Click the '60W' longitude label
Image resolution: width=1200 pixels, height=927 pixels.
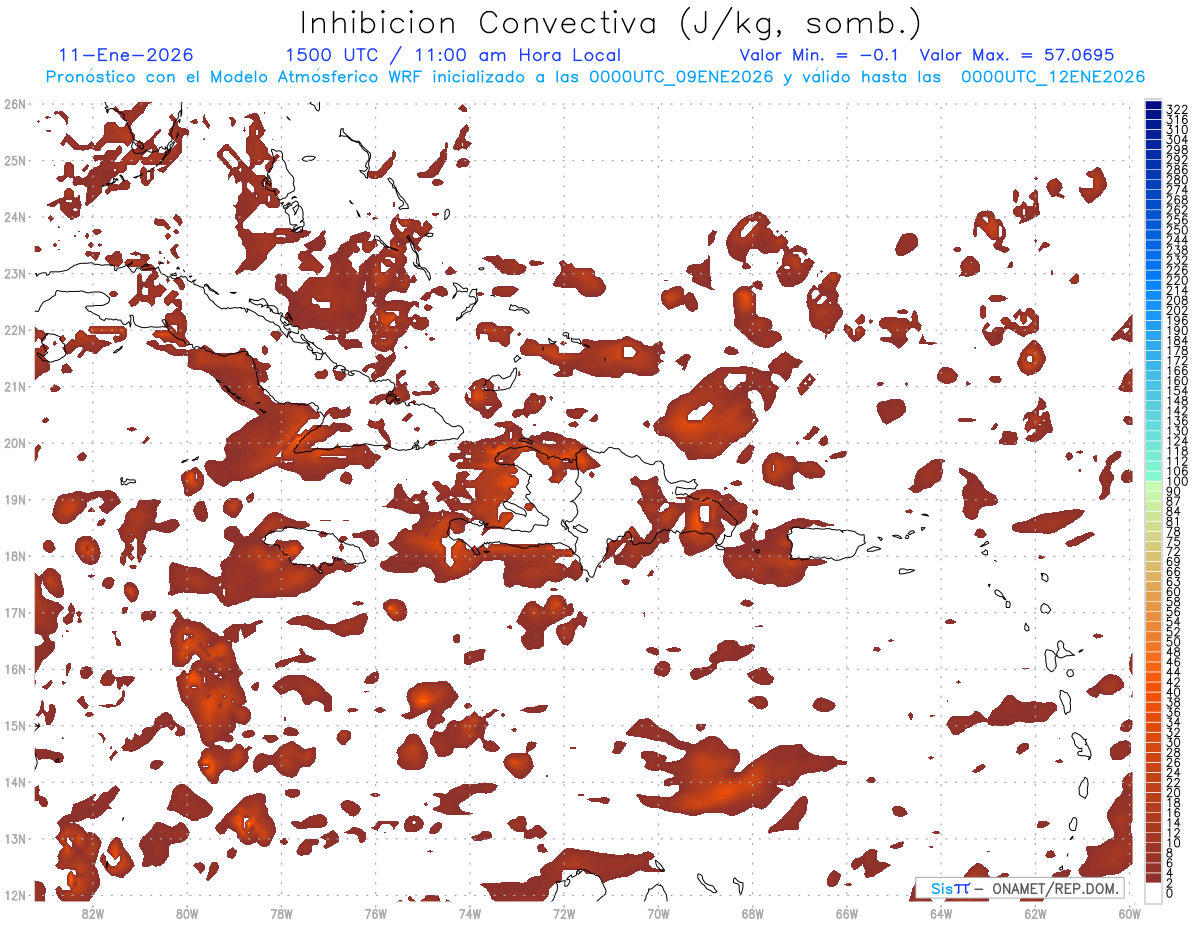(1130, 914)
